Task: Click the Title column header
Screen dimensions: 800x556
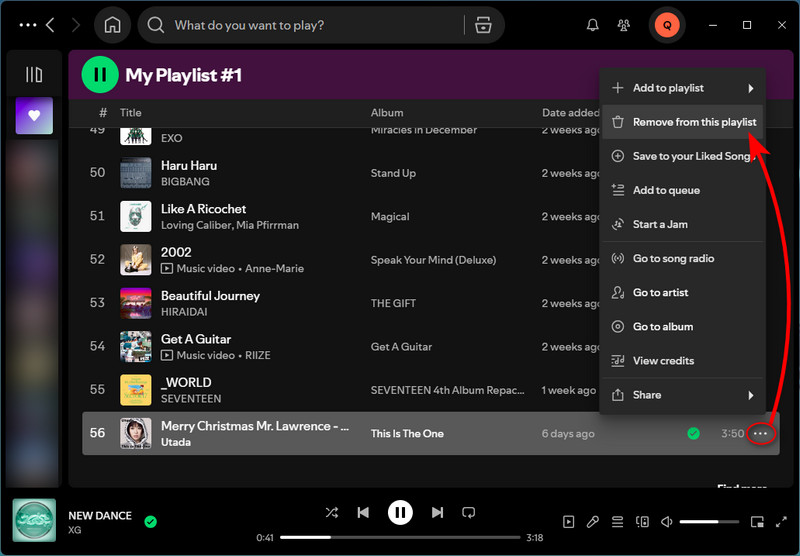Action: 131,113
